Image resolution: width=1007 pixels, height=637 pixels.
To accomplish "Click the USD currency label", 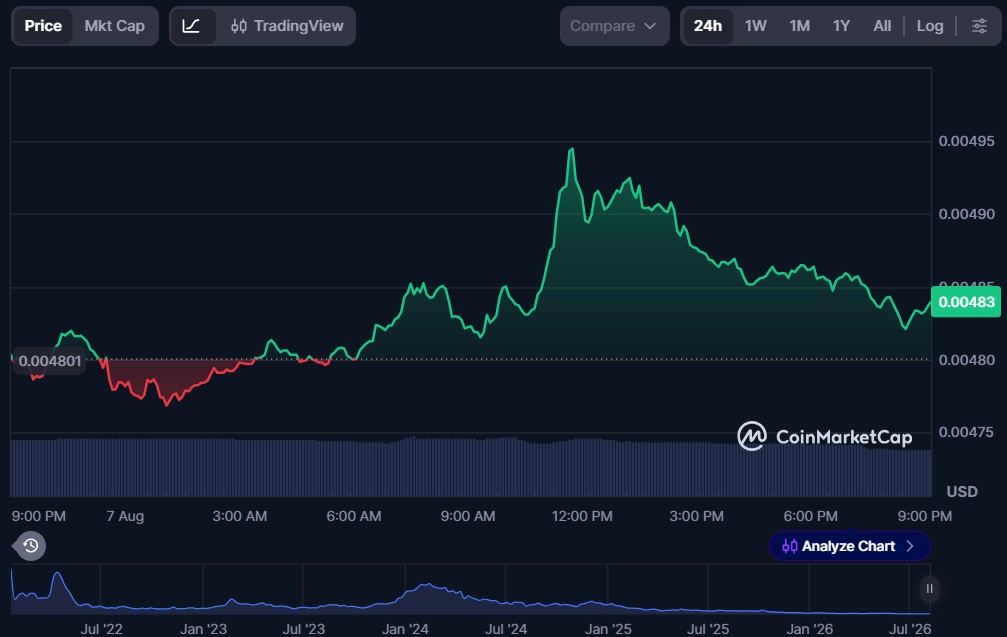I will 961,491.
